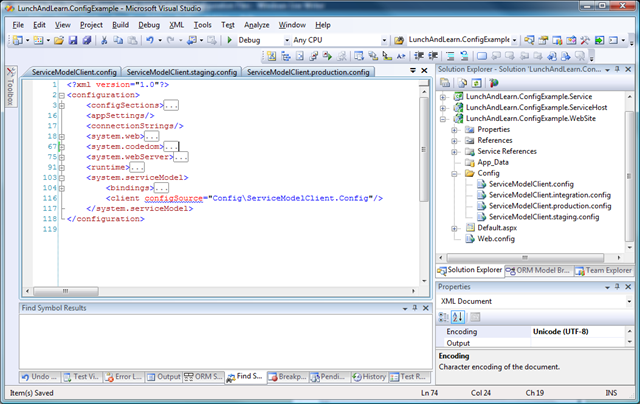Open the XML menu
The image size is (640, 404).
(176, 25)
